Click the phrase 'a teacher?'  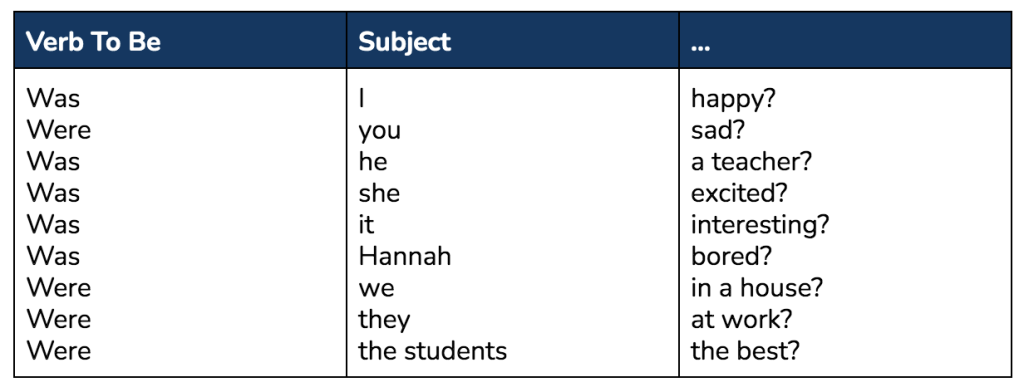pos(751,161)
